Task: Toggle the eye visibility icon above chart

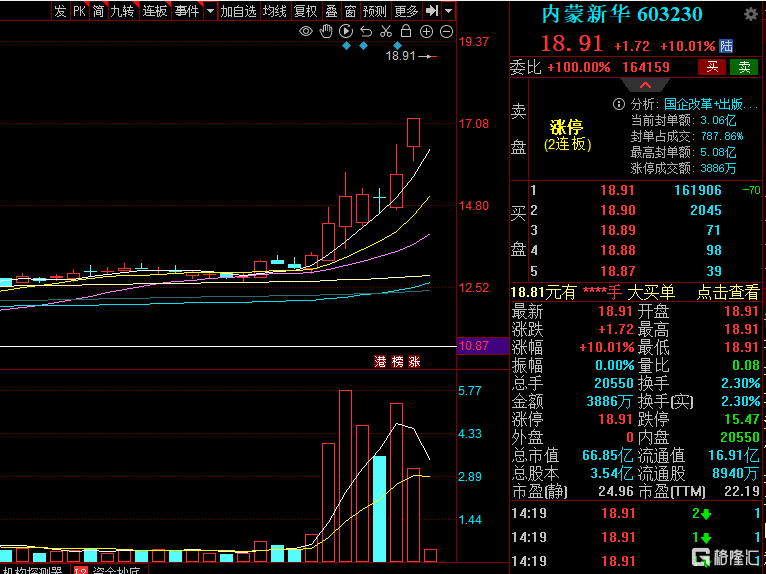Action: coord(306,32)
